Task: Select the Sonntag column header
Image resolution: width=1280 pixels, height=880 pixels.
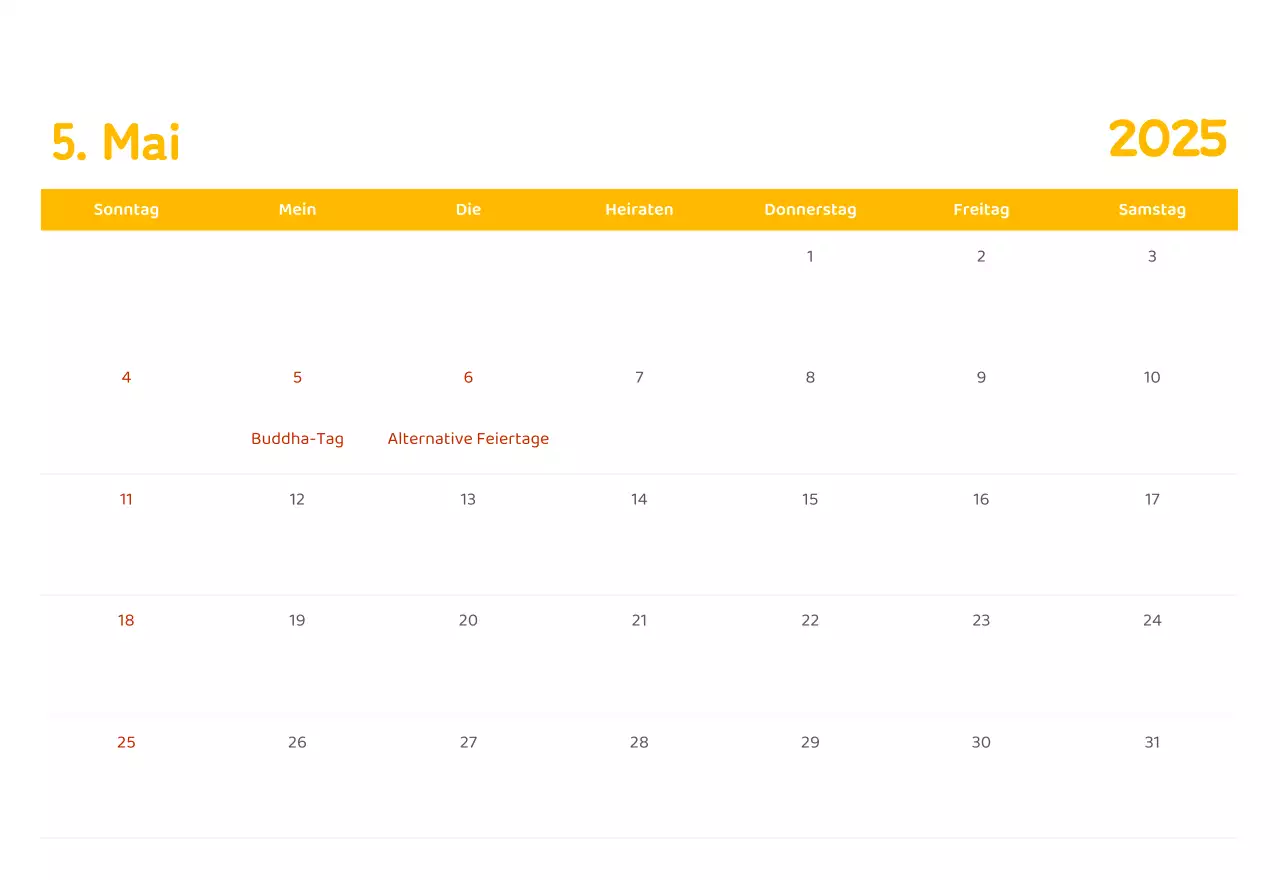Action: point(126,209)
